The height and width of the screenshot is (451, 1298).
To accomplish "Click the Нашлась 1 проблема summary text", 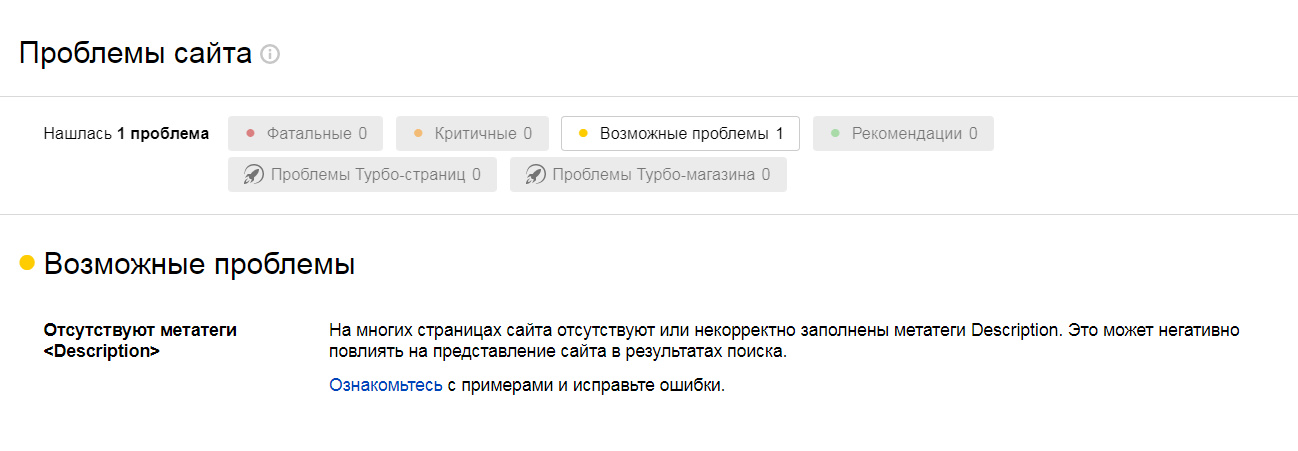I will point(126,133).
